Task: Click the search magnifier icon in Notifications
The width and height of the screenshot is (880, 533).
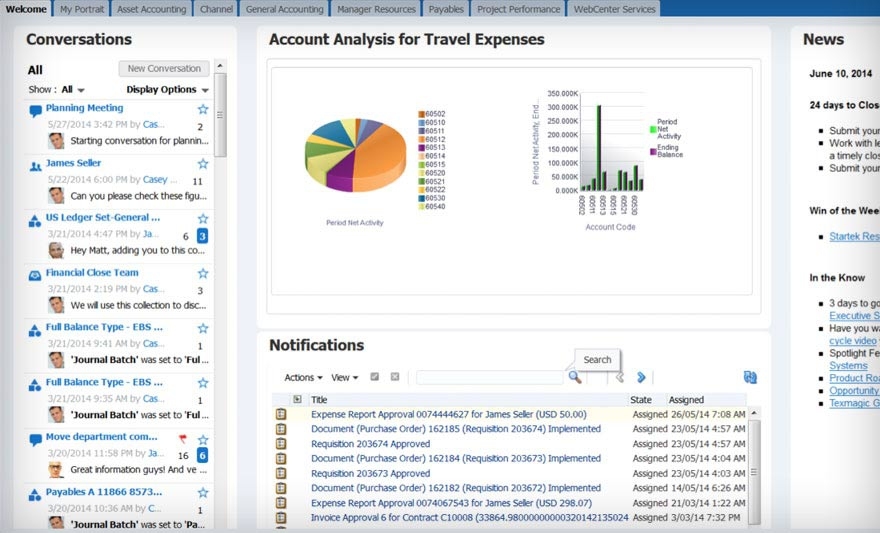Action: (575, 377)
